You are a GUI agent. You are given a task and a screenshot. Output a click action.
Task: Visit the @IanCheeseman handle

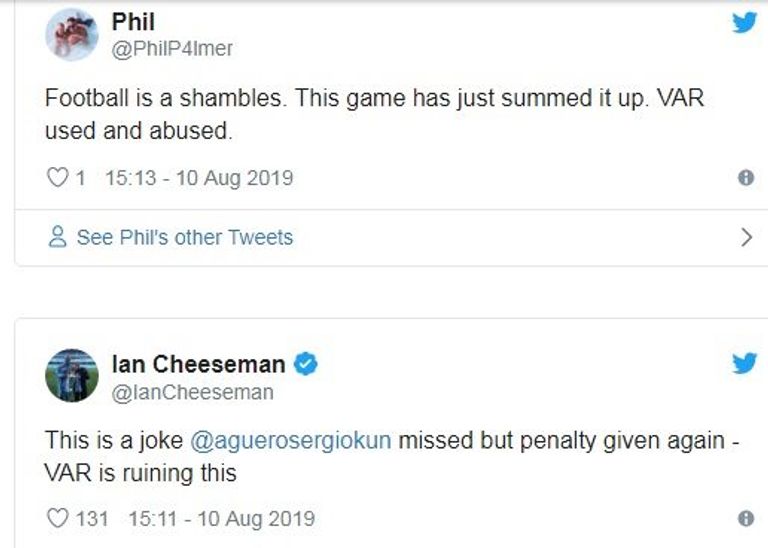point(192,392)
